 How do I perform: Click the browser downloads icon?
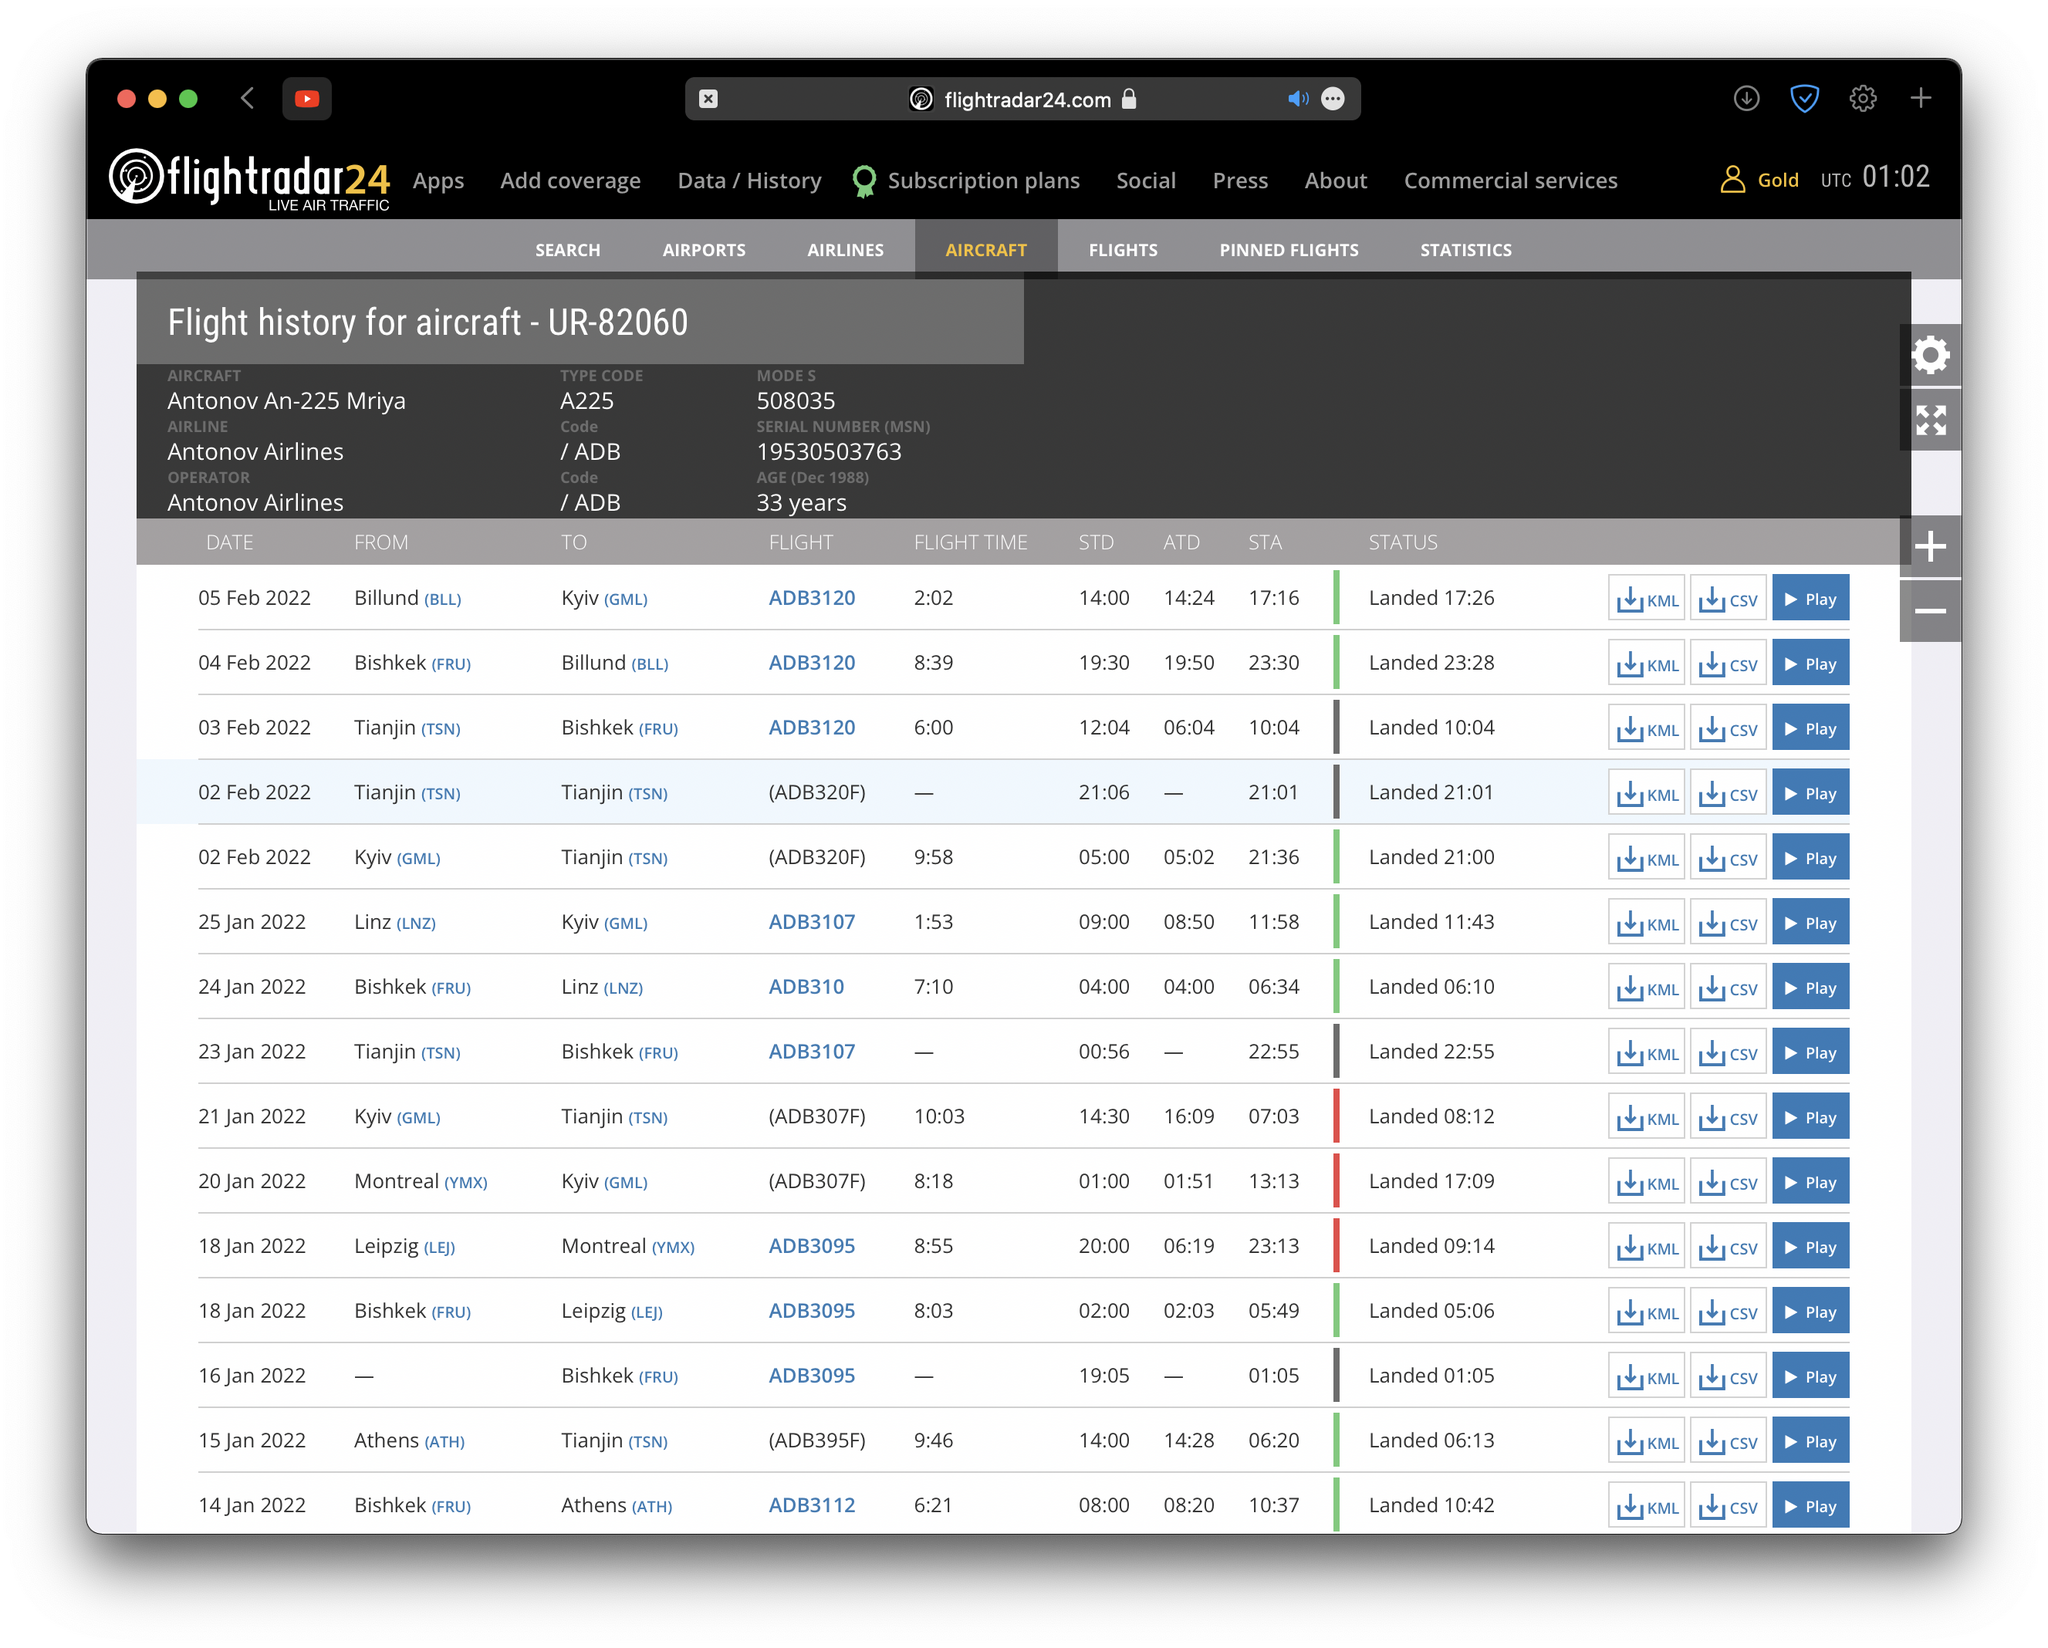(x=1747, y=98)
